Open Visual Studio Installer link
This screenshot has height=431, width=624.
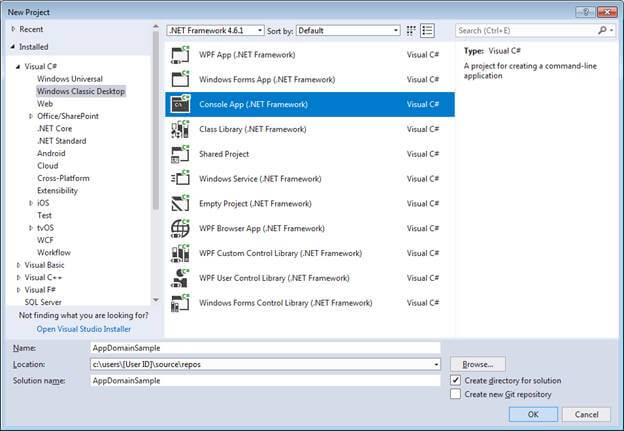(x=84, y=329)
